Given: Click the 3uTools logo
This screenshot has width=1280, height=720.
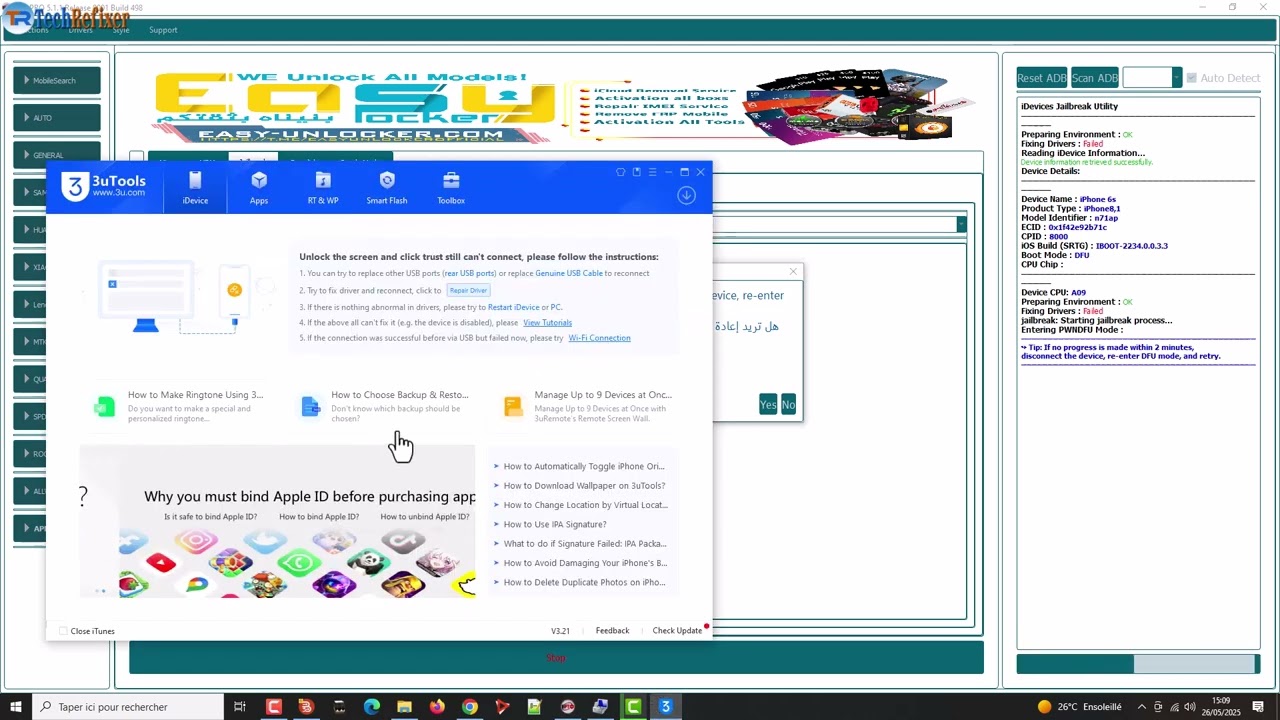Looking at the screenshot, I should pyautogui.click(x=104, y=187).
